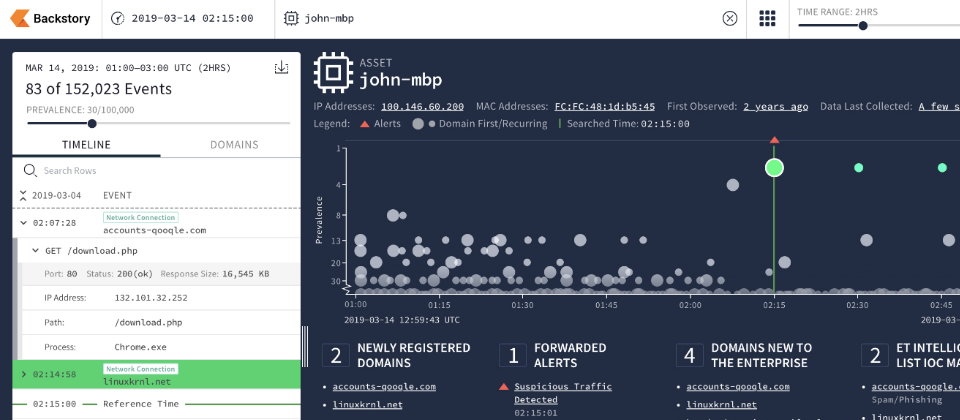Collapse the 02:07:28 event row
960x420 pixels.
[x=23, y=223]
